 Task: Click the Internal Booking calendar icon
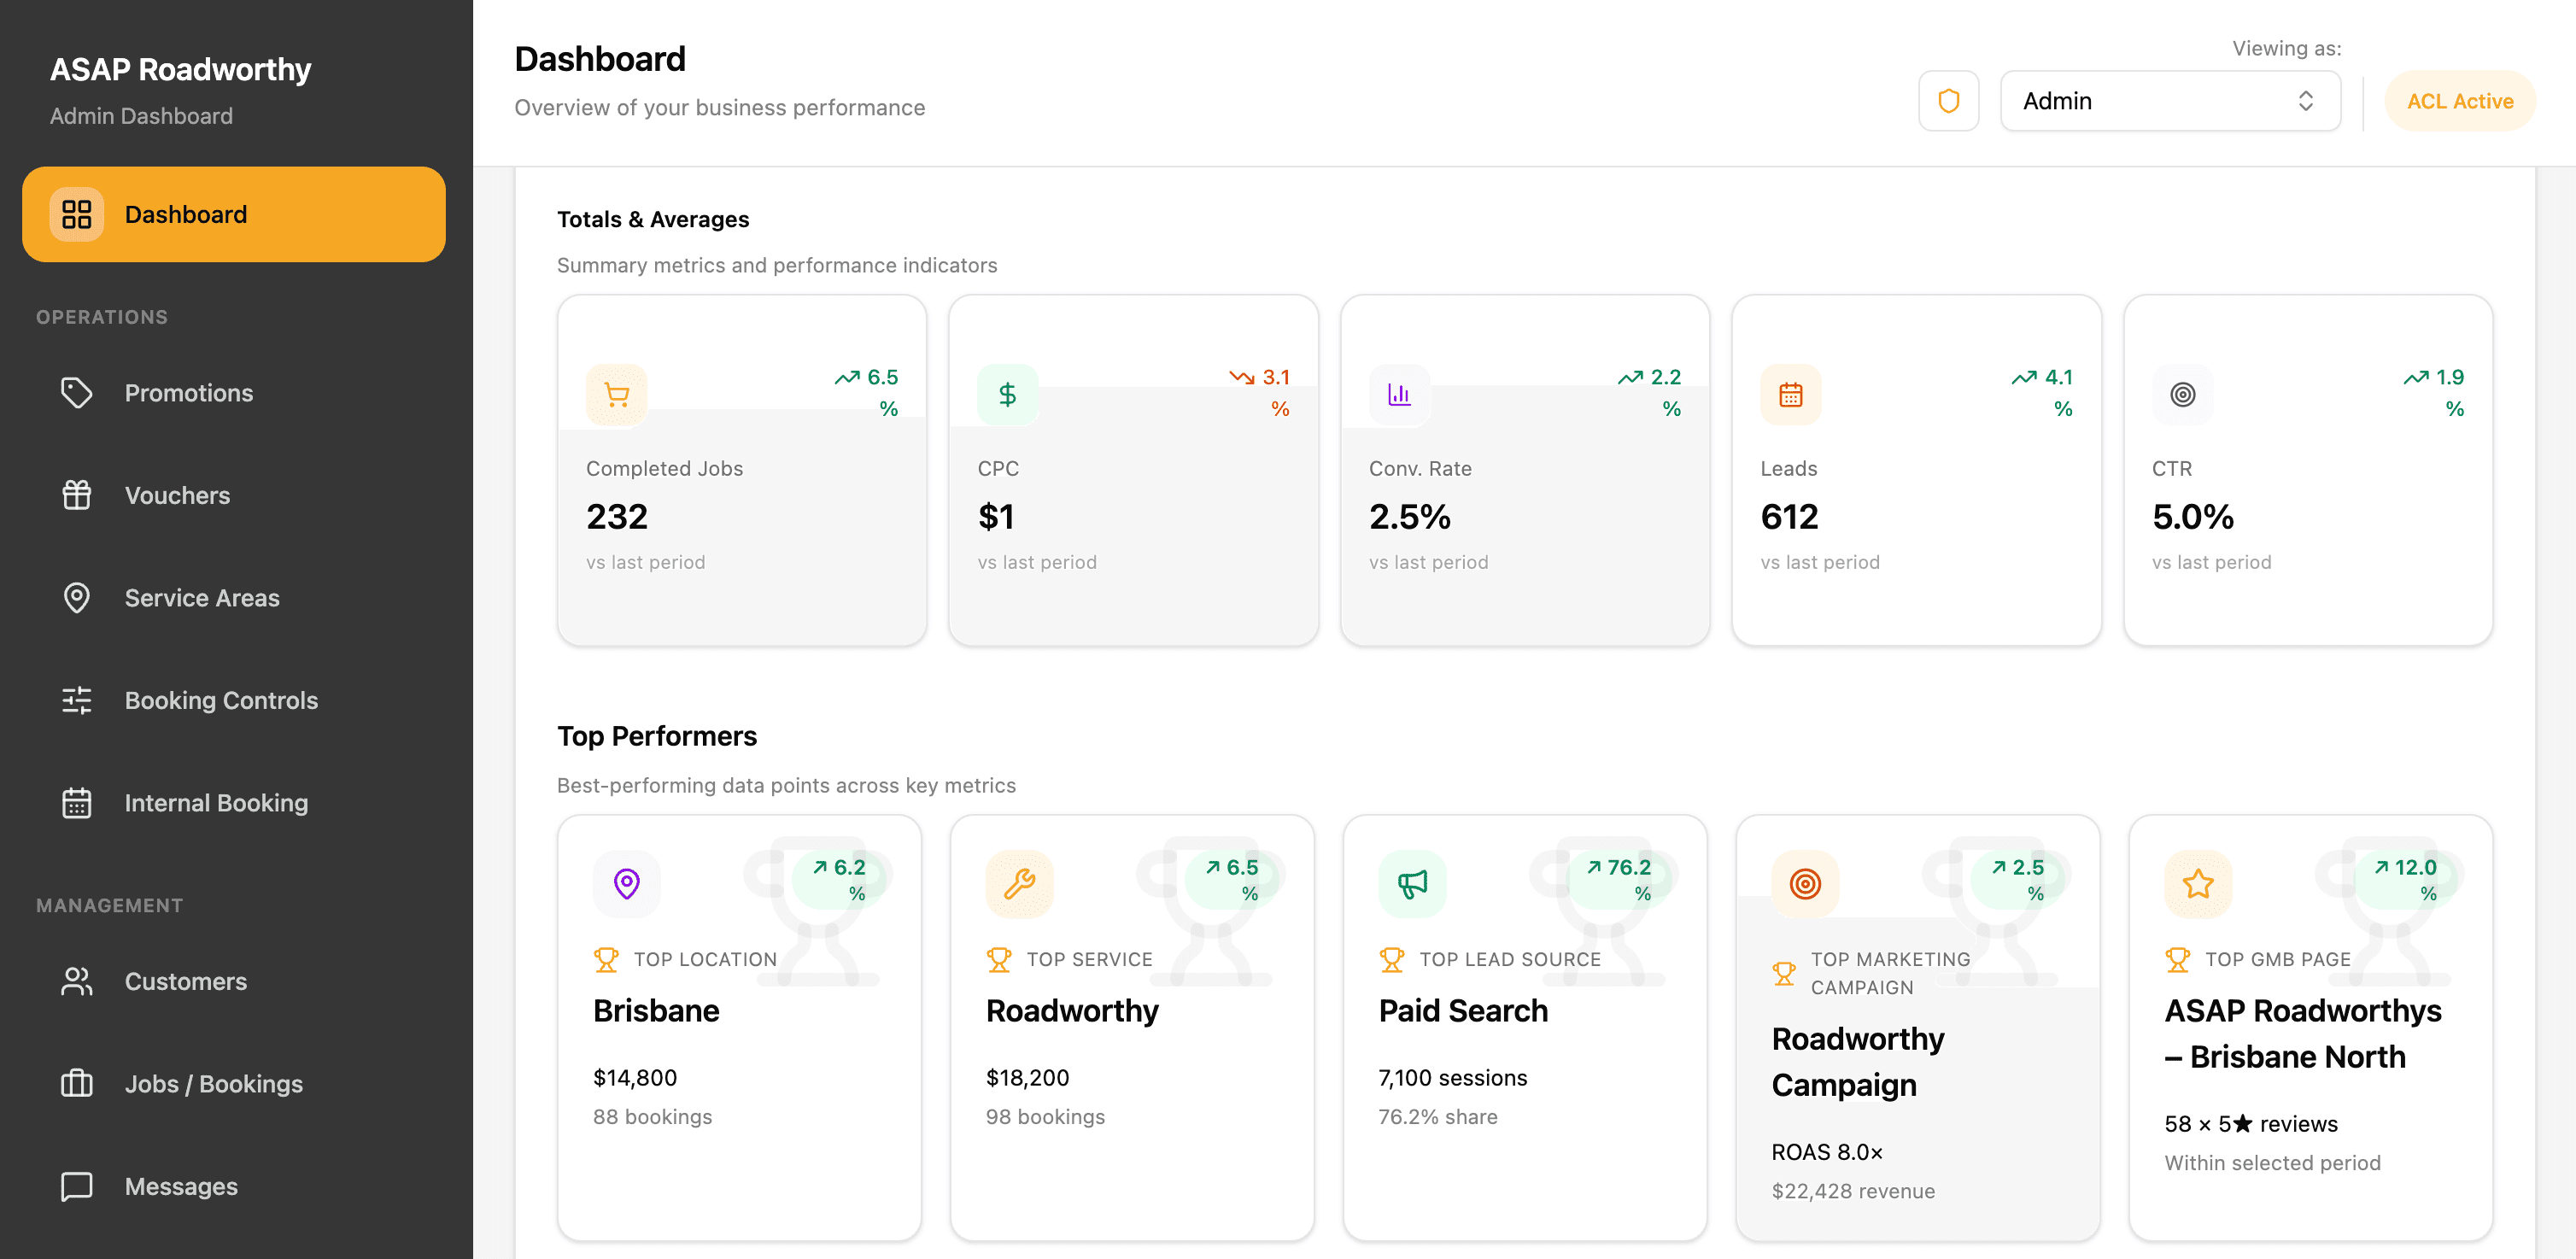77,803
